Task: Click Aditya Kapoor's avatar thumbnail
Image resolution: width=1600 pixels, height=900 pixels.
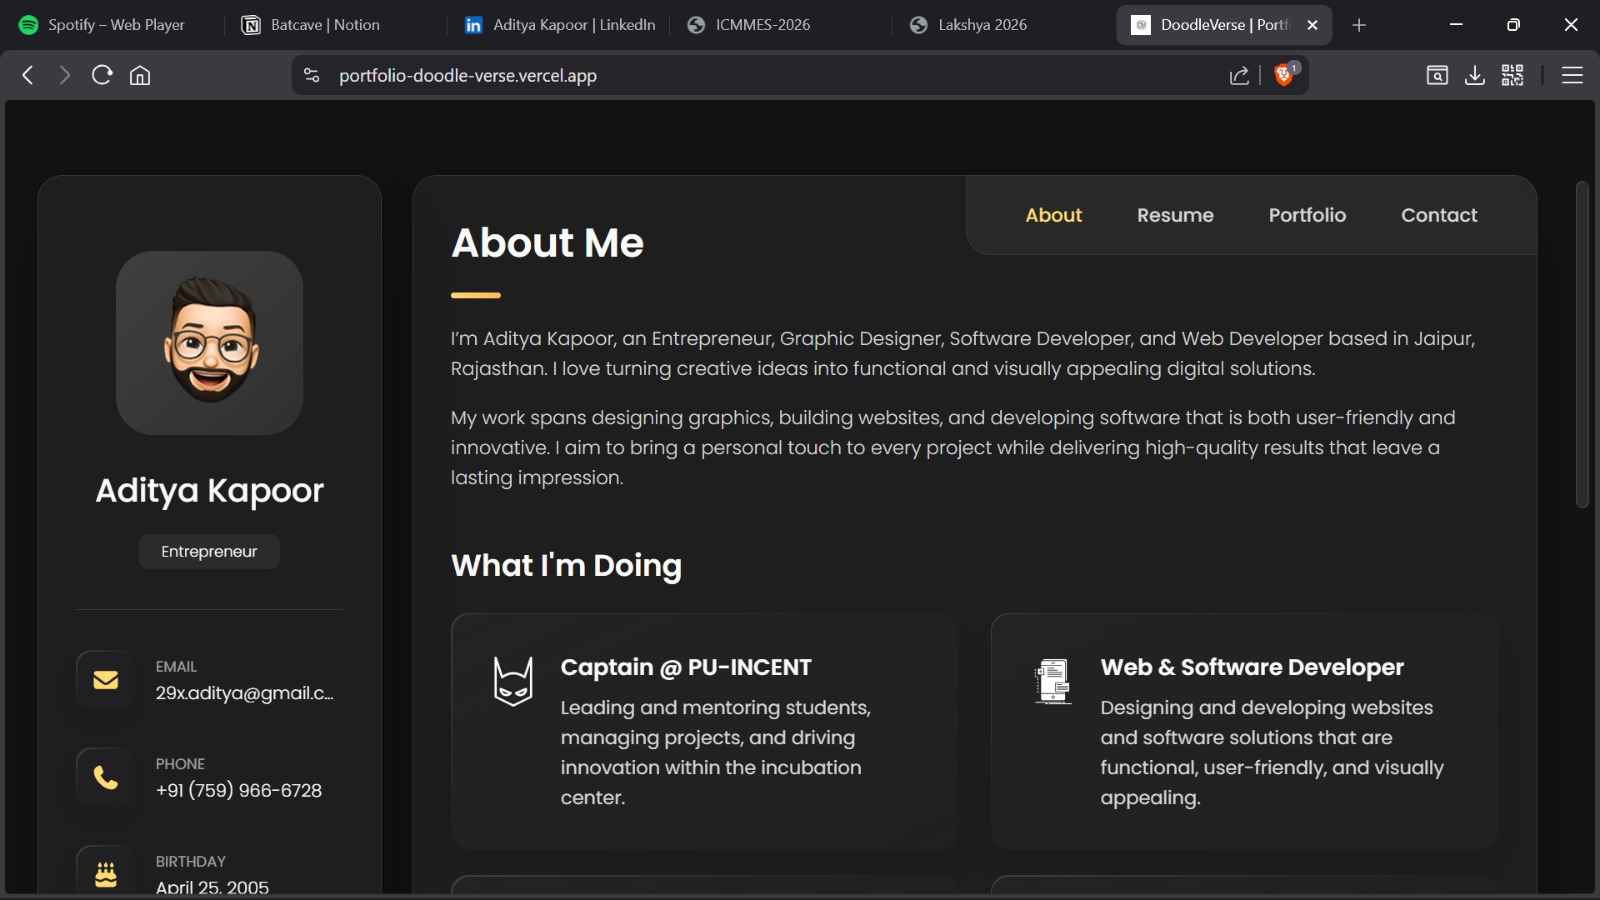Action: tap(209, 343)
